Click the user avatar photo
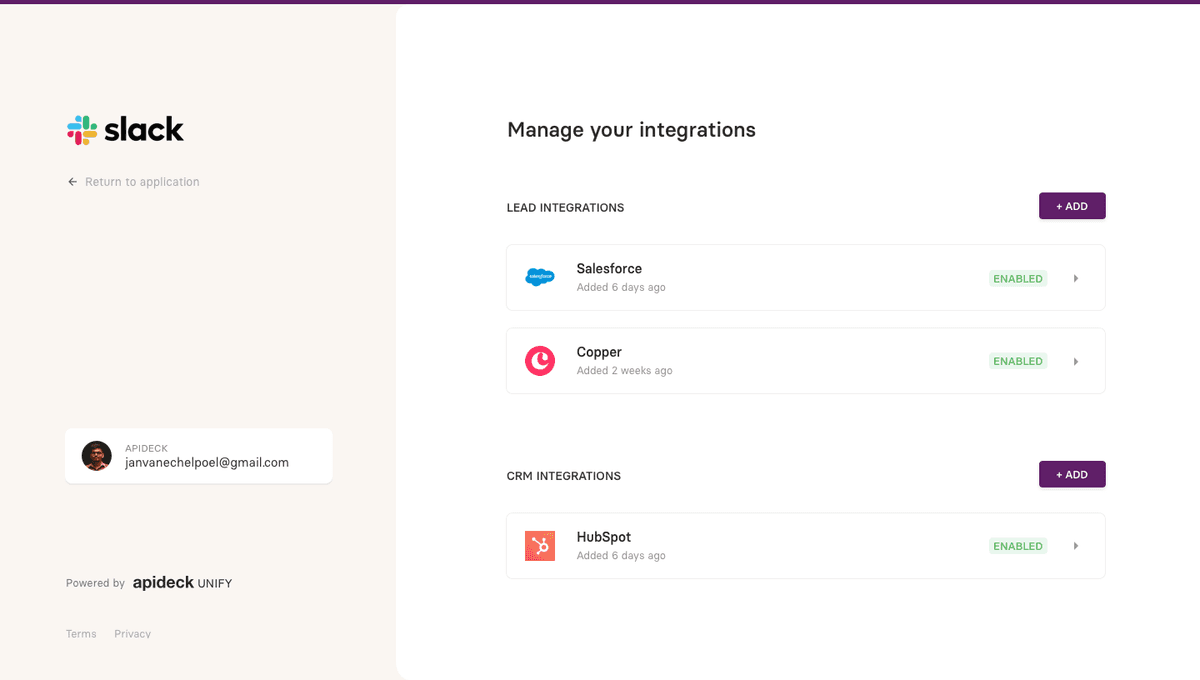The height and width of the screenshot is (680, 1200). pyautogui.click(x=97, y=456)
